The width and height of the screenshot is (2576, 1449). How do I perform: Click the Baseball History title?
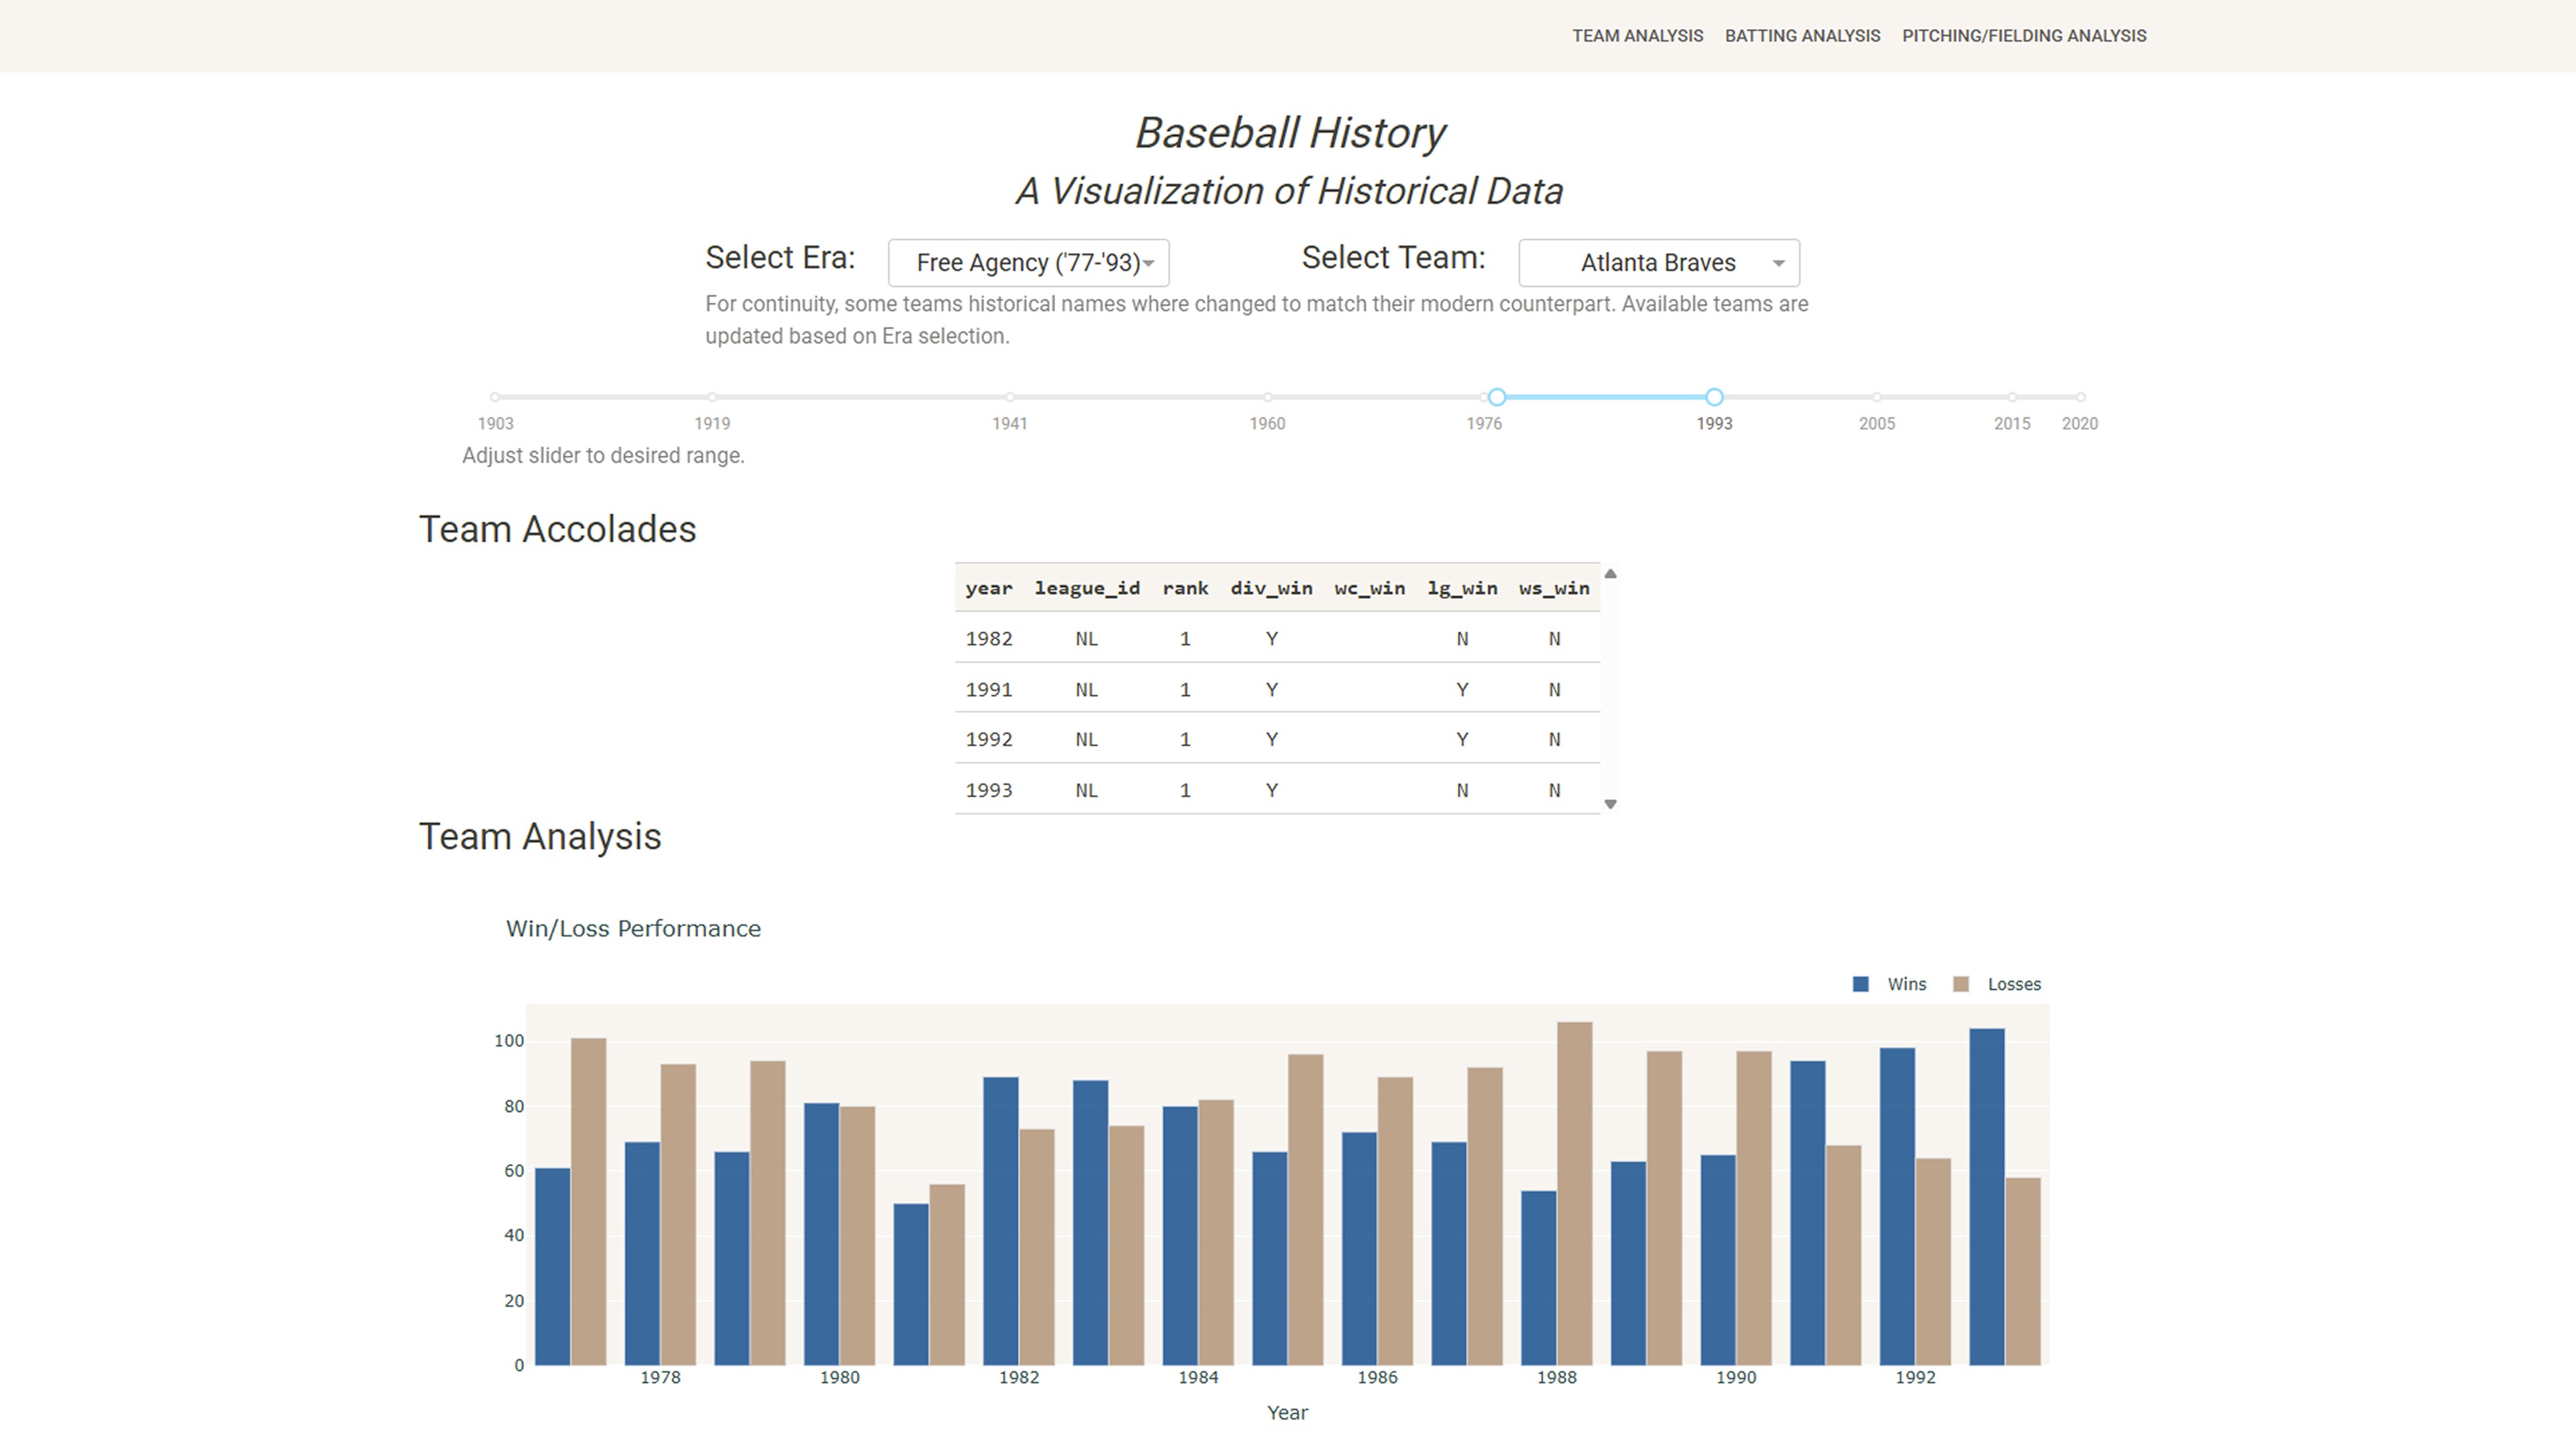tap(1290, 133)
